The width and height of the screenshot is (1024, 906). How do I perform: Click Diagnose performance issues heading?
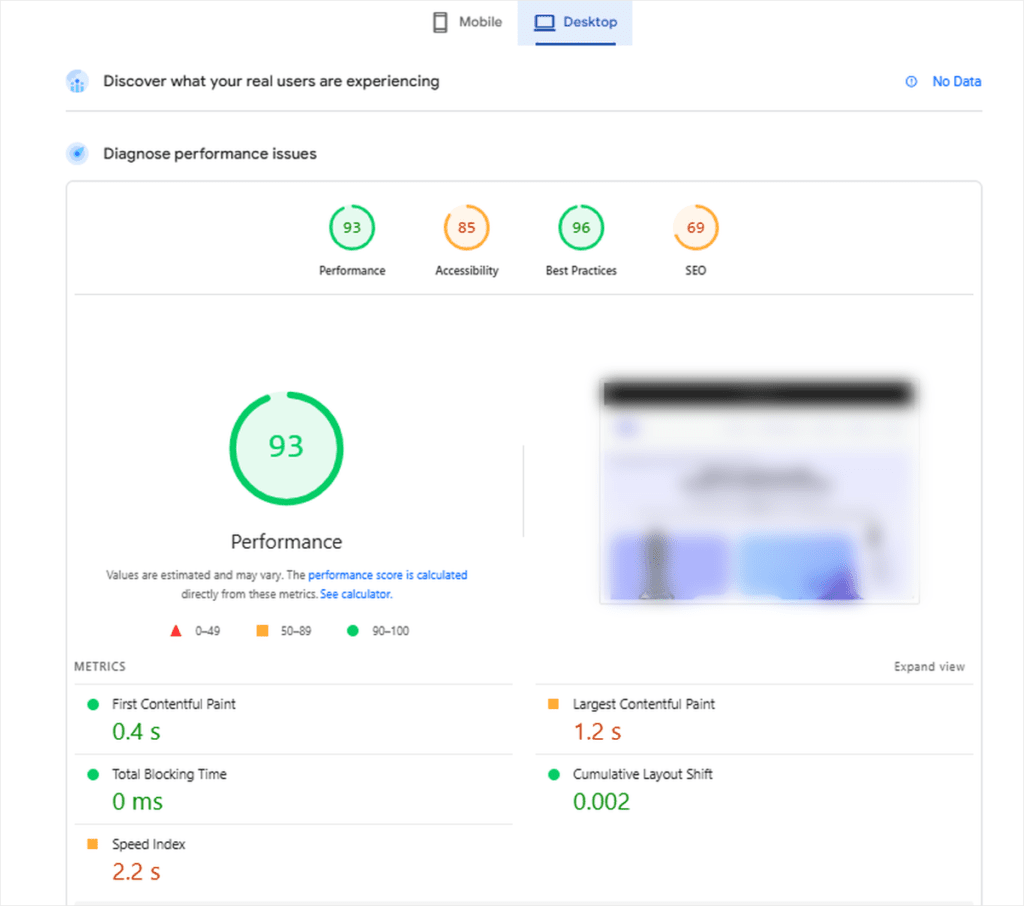(210, 154)
